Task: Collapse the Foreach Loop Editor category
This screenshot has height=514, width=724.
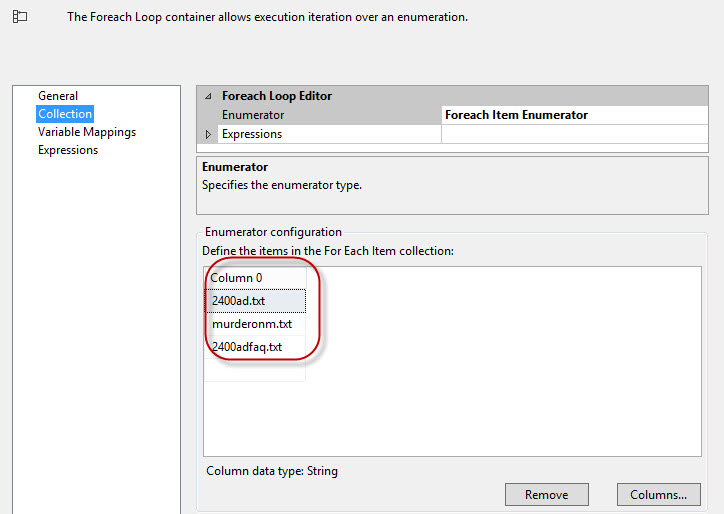Action: coord(208,96)
